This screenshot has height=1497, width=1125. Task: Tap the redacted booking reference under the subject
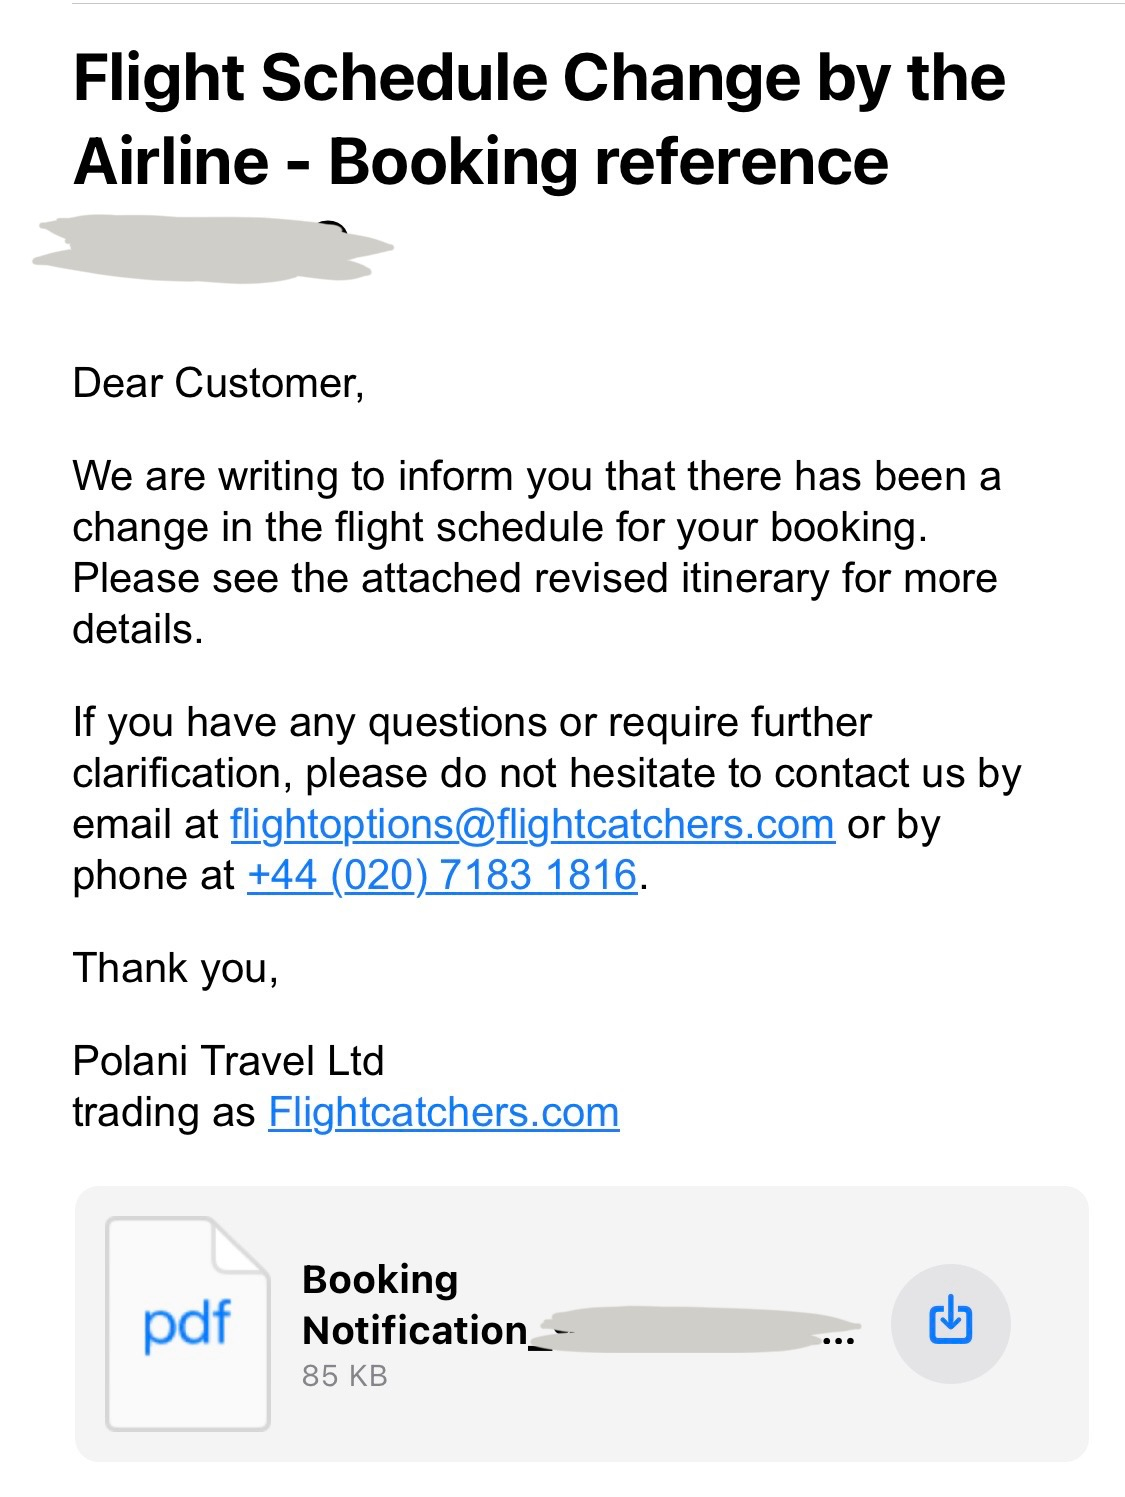coord(213,247)
